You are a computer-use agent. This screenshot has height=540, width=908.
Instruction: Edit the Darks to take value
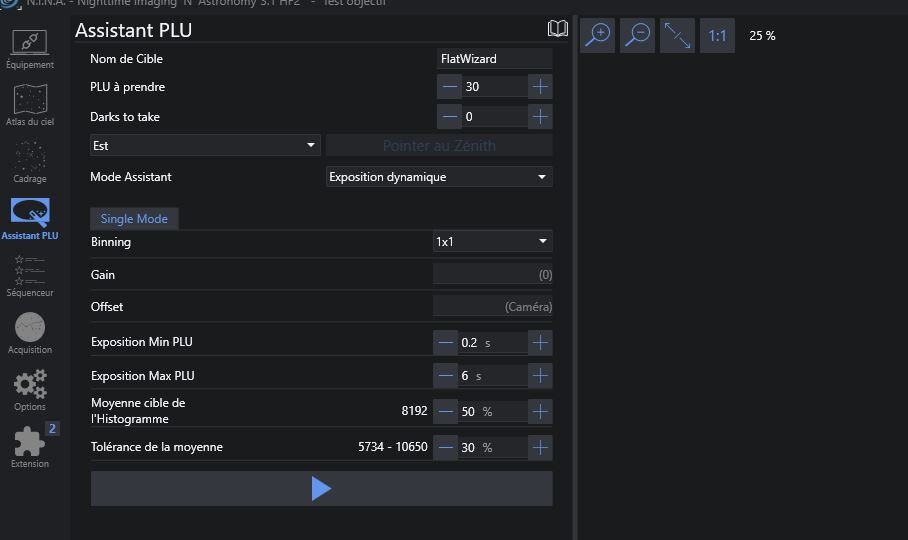(x=495, y=117)
